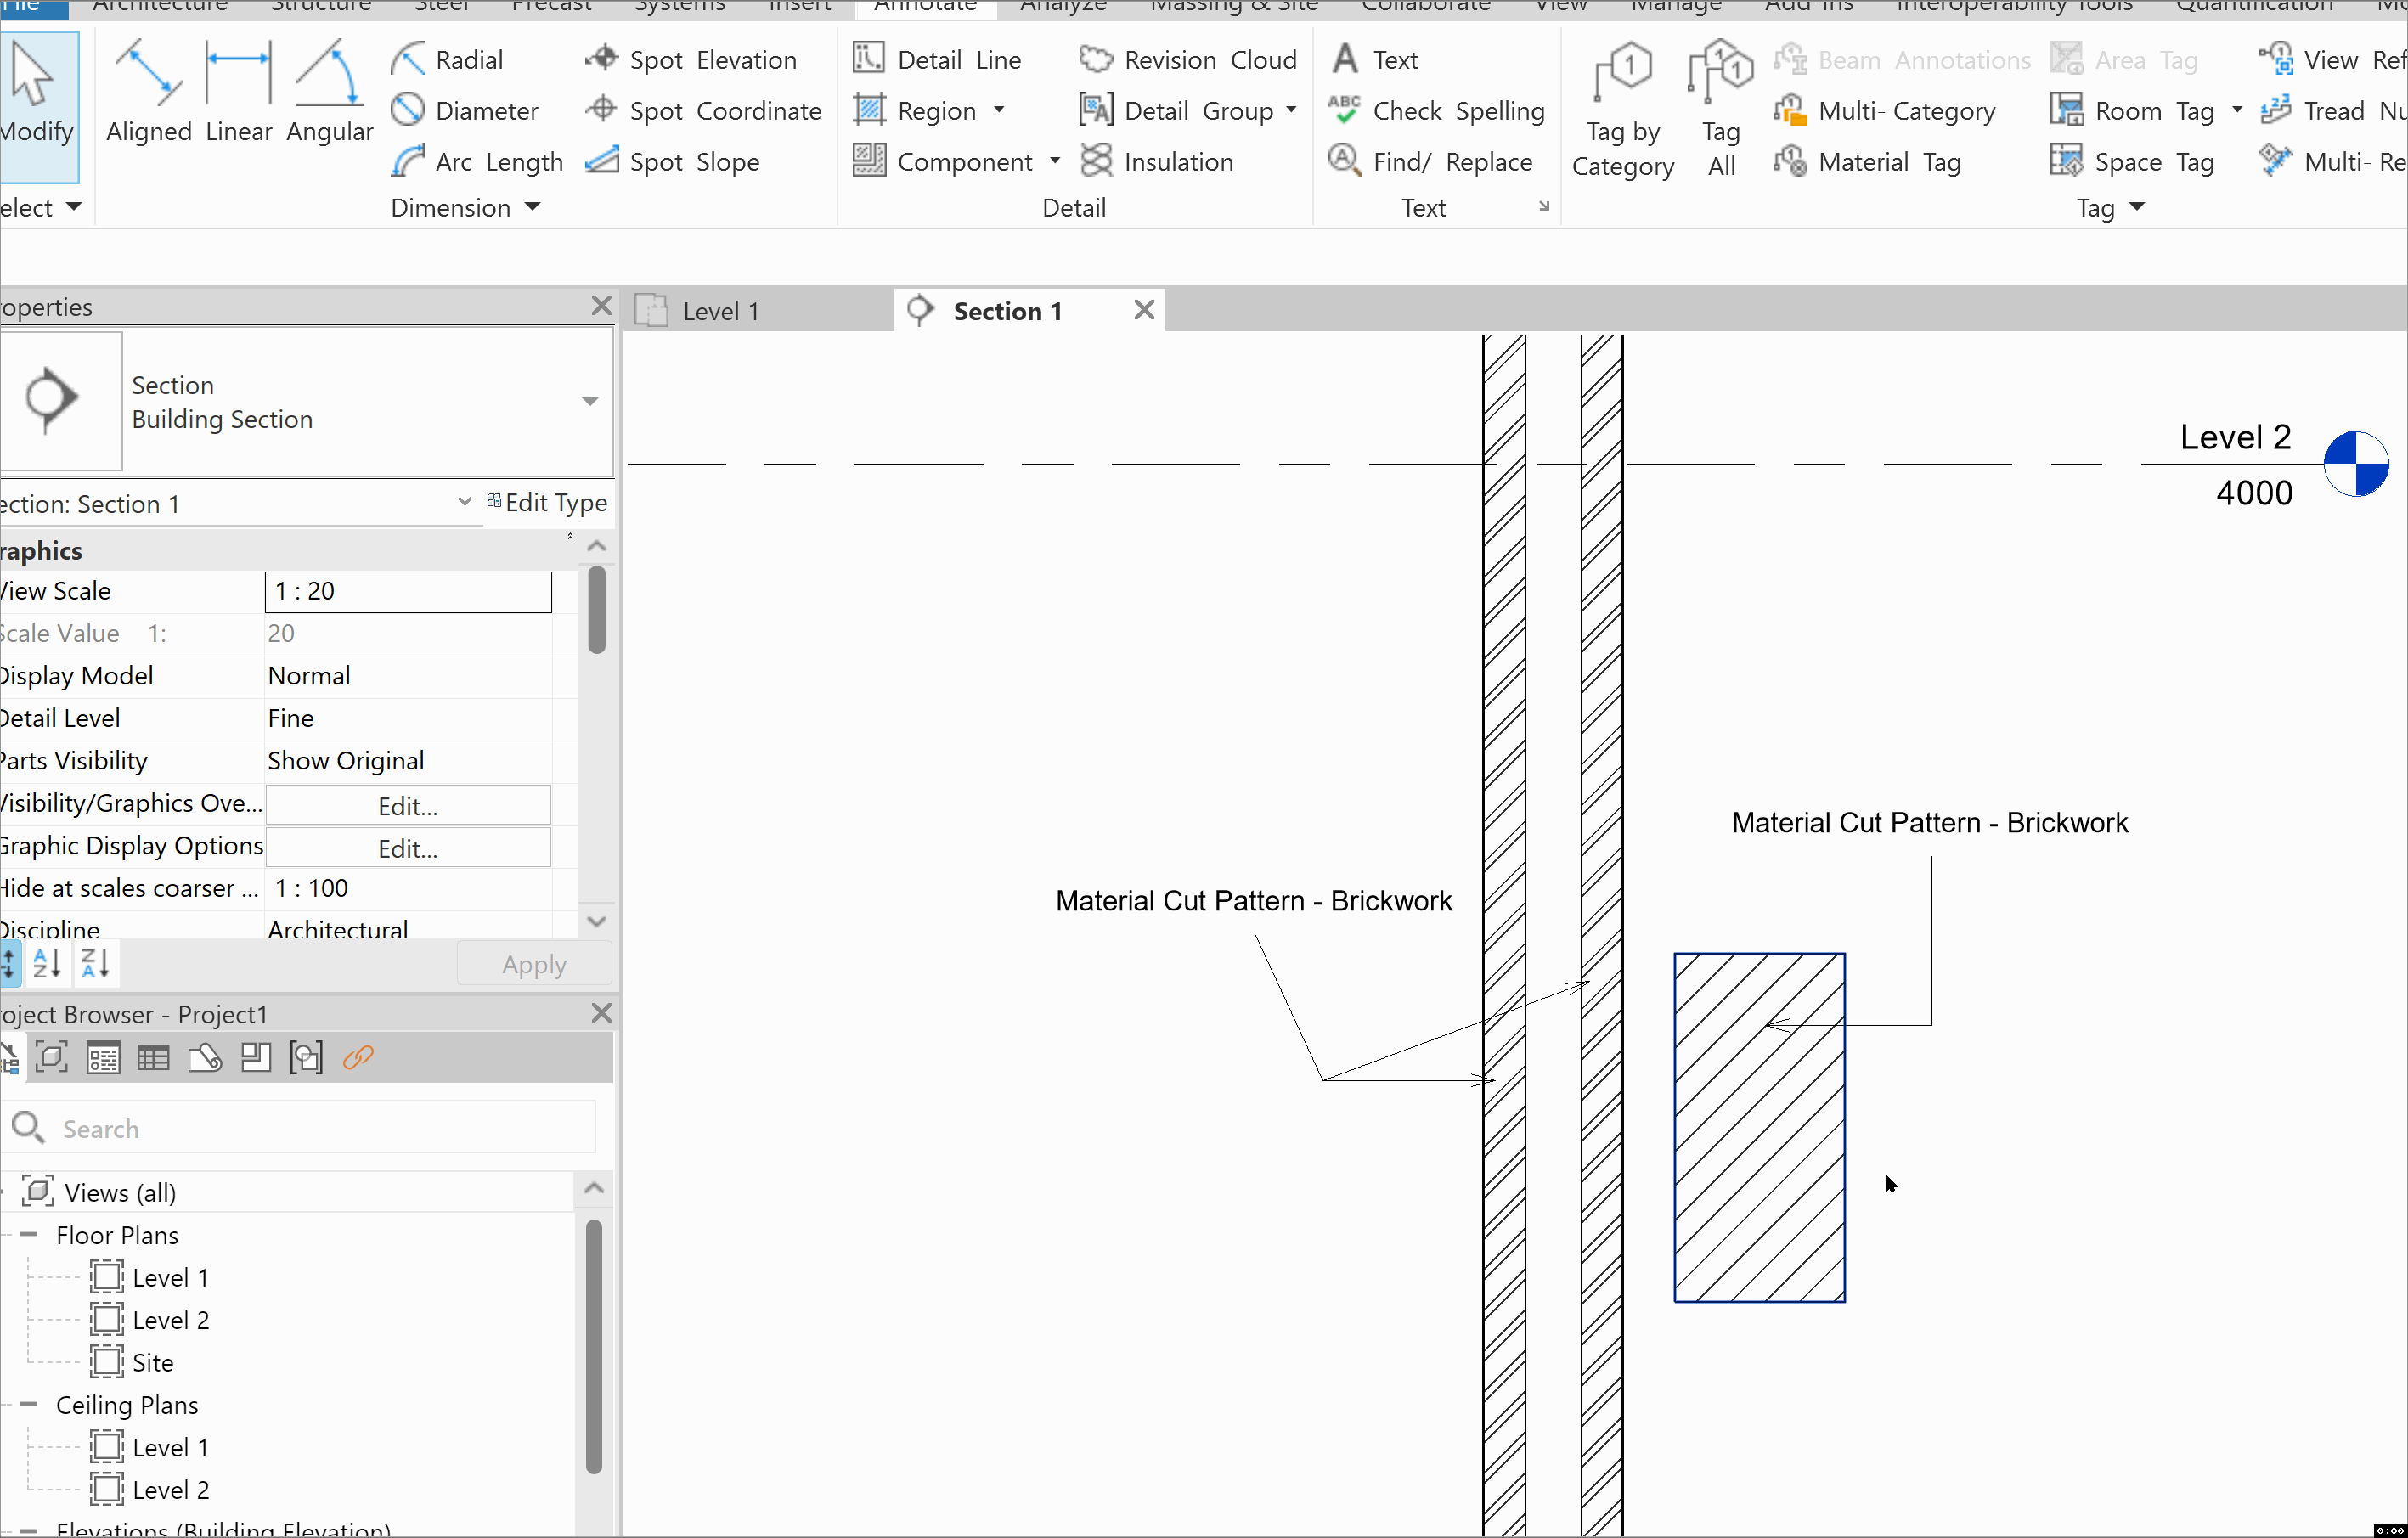This screenshot has height=1538, width=2408.
Task: Activate the Text annotation tool
Action: pyautogui.click(x=1375, y=60)
